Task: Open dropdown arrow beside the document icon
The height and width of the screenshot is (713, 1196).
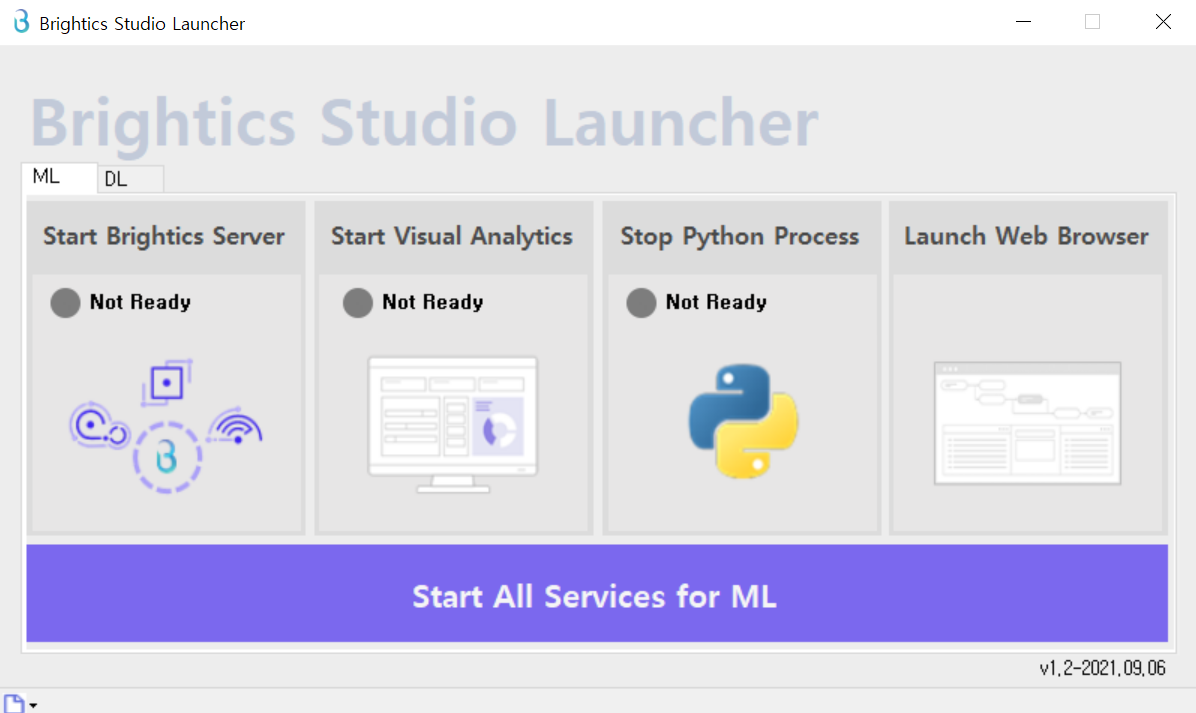Action: (x=33, y=705)
